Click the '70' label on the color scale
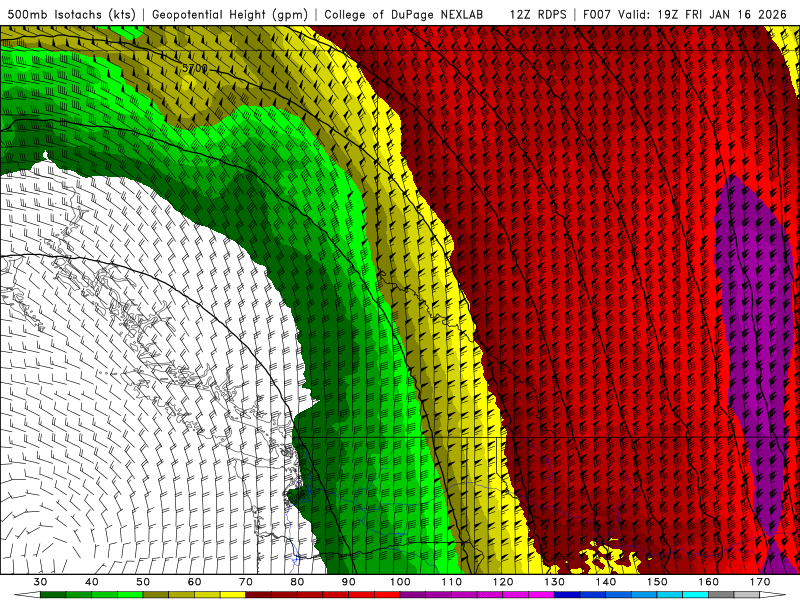The height and width of the screenshot is (600, 800). coord(246,582)
